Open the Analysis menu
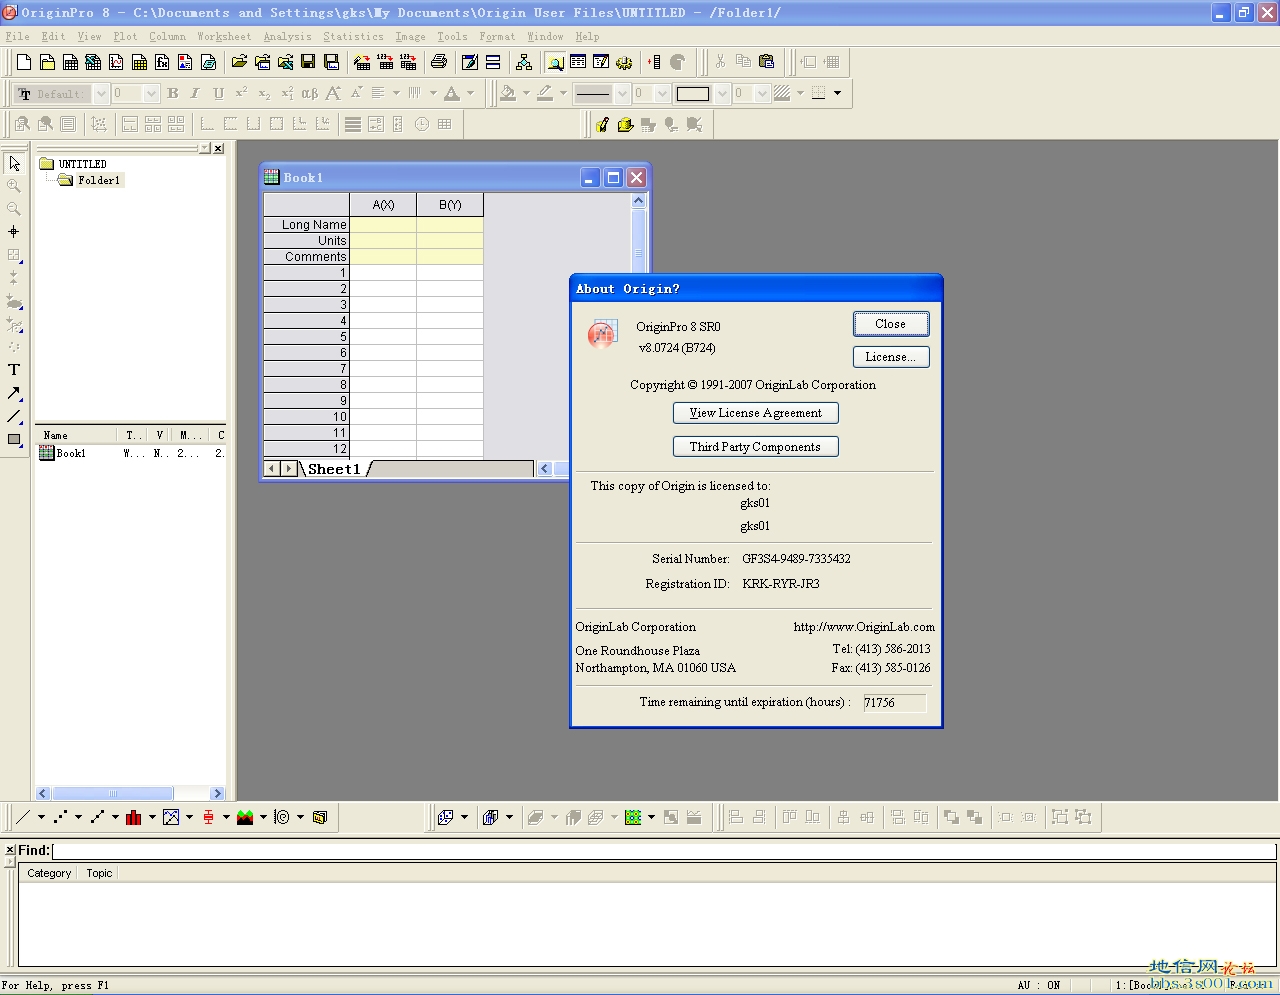Screen dimensions: 1280x995 coord(288,37)
